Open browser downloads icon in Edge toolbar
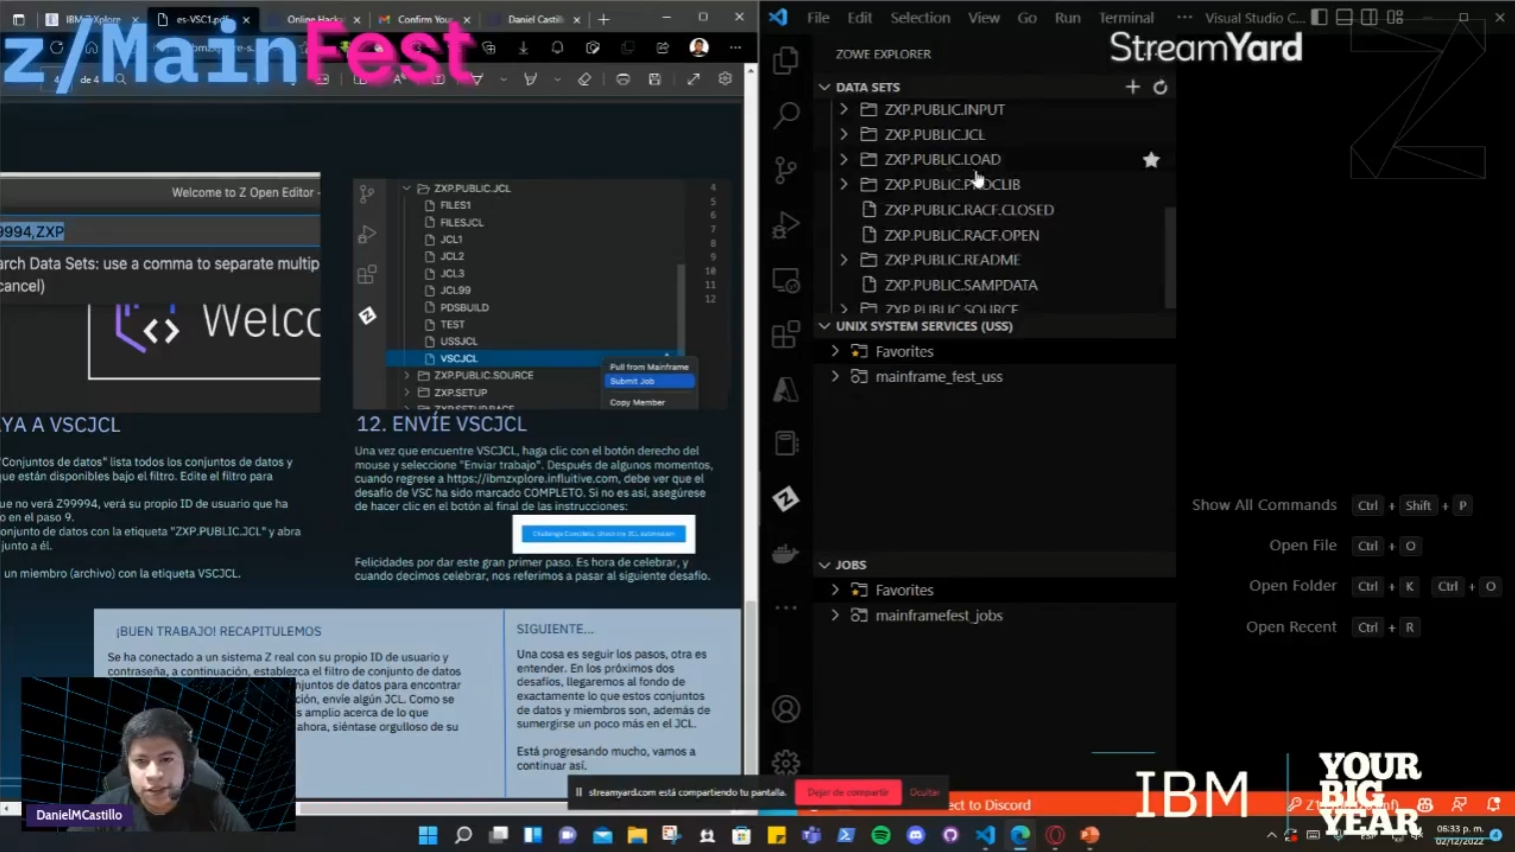This screenshot has width=1515, height=852. [523, 47]
